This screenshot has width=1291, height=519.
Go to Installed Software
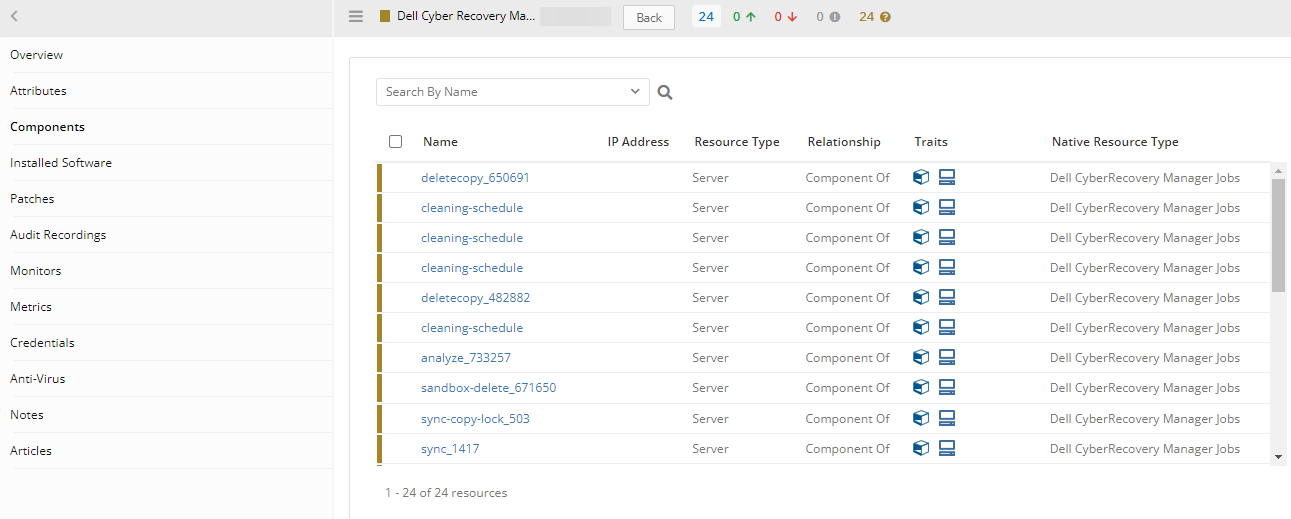[61, 163]
